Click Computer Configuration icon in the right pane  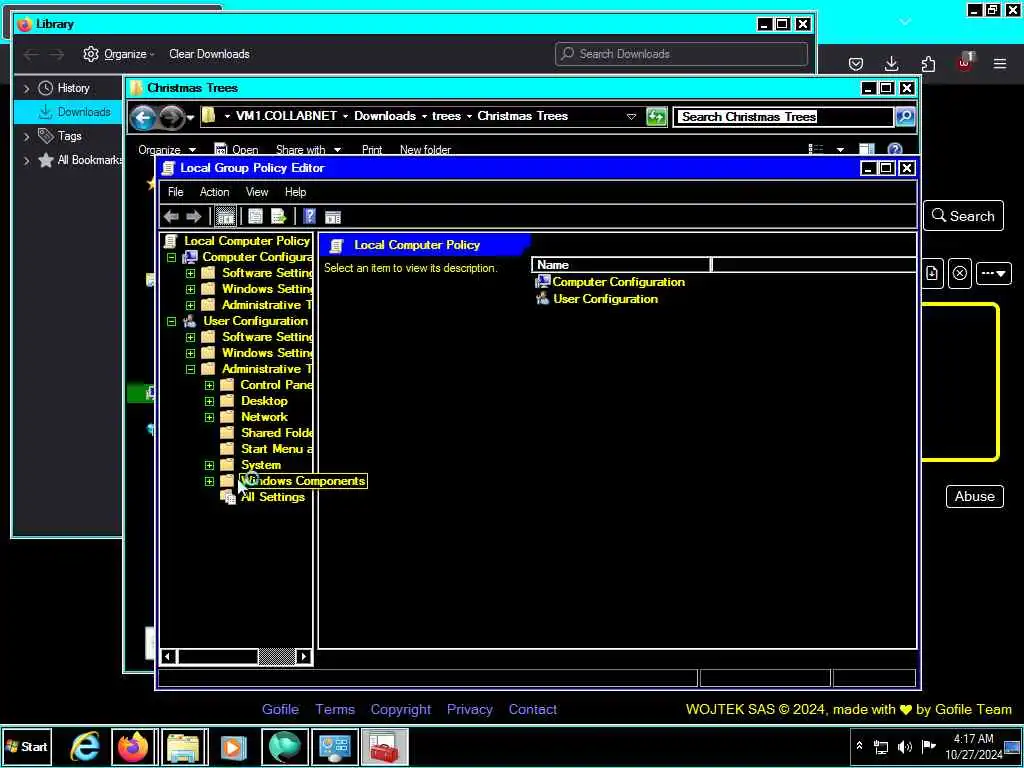click(542, 281)
